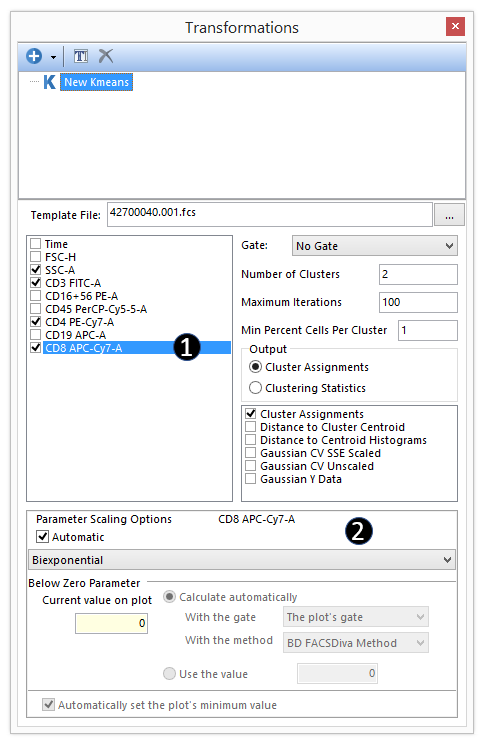Browse for template file with ... button
The width and height of the screenshot is (488, 746).
point(449,216)
